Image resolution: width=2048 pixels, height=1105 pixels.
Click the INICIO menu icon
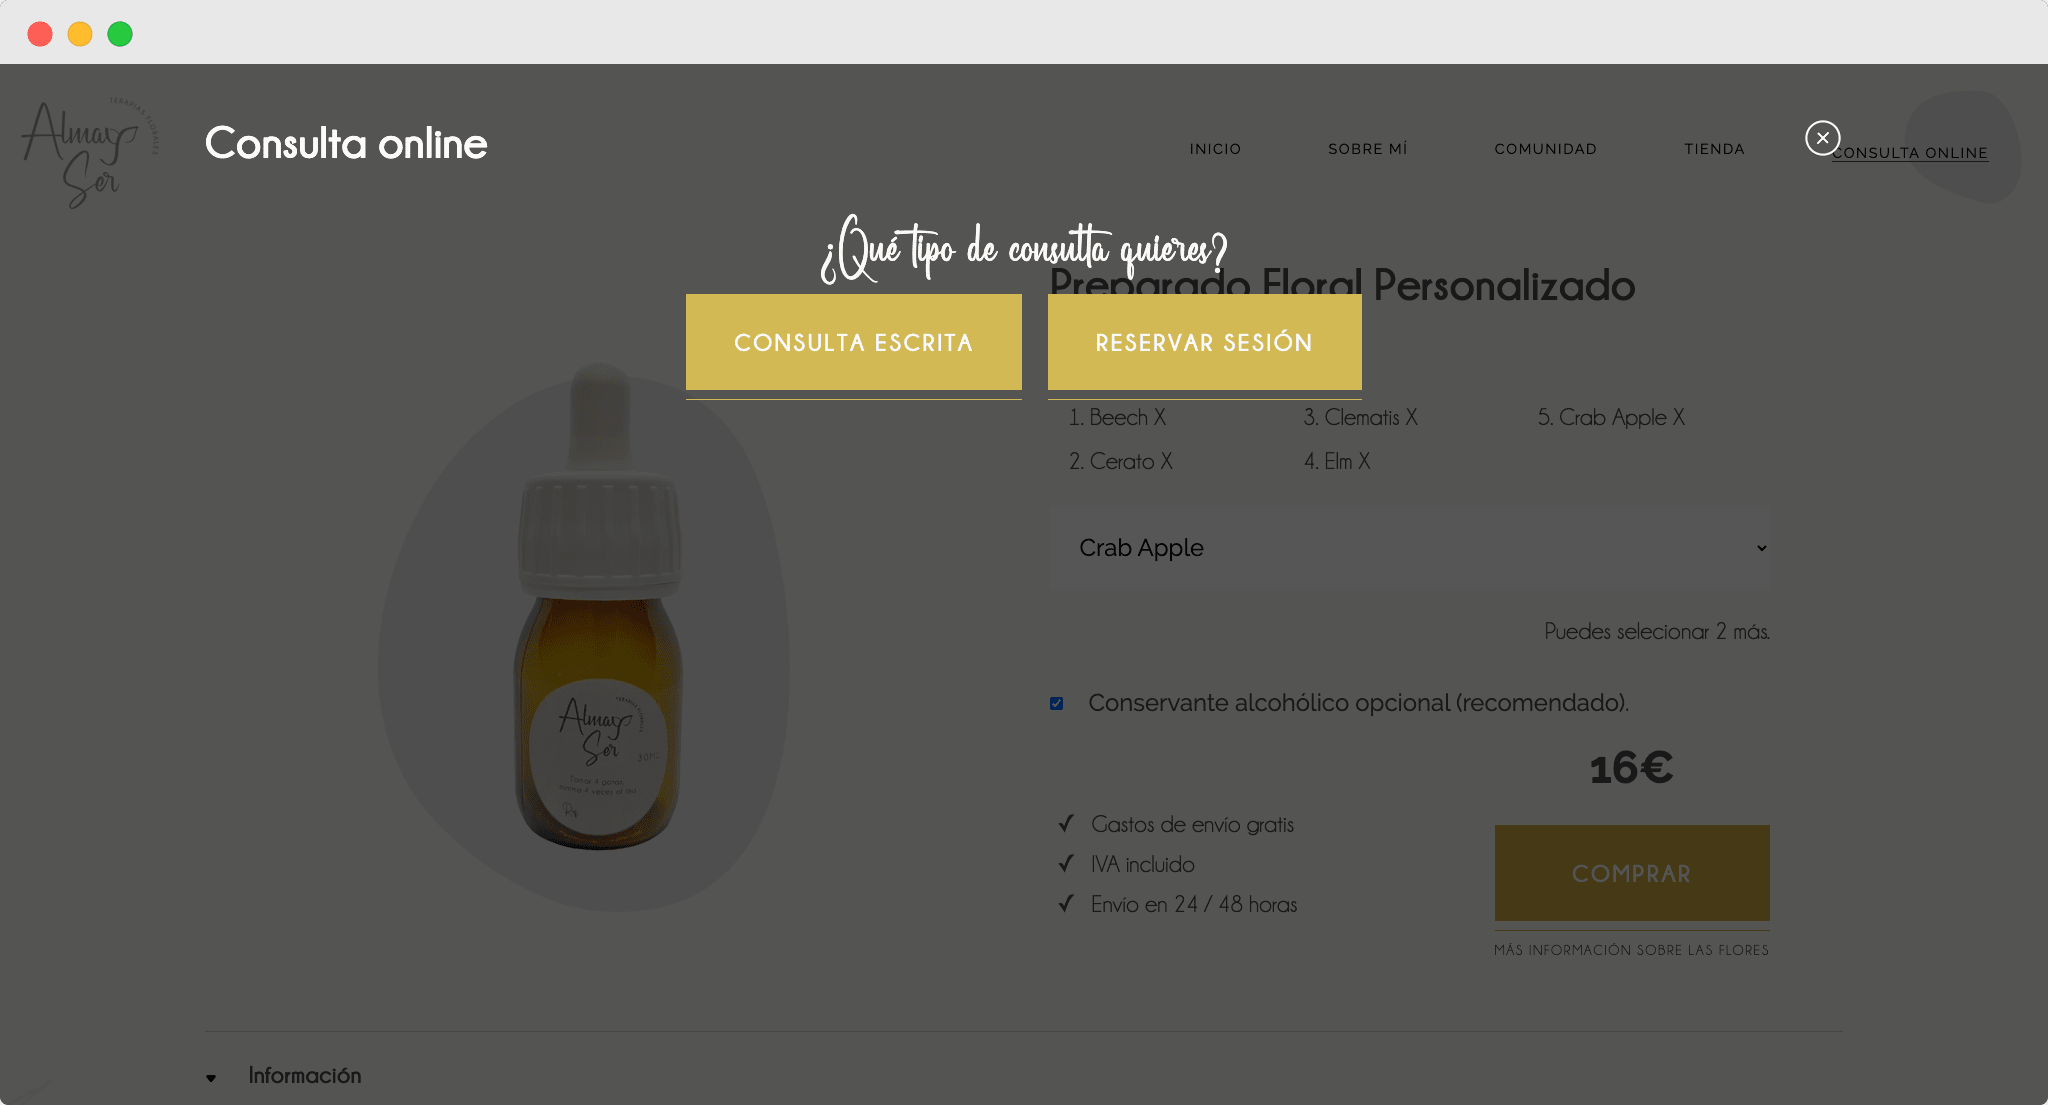tap(1214, 148)
